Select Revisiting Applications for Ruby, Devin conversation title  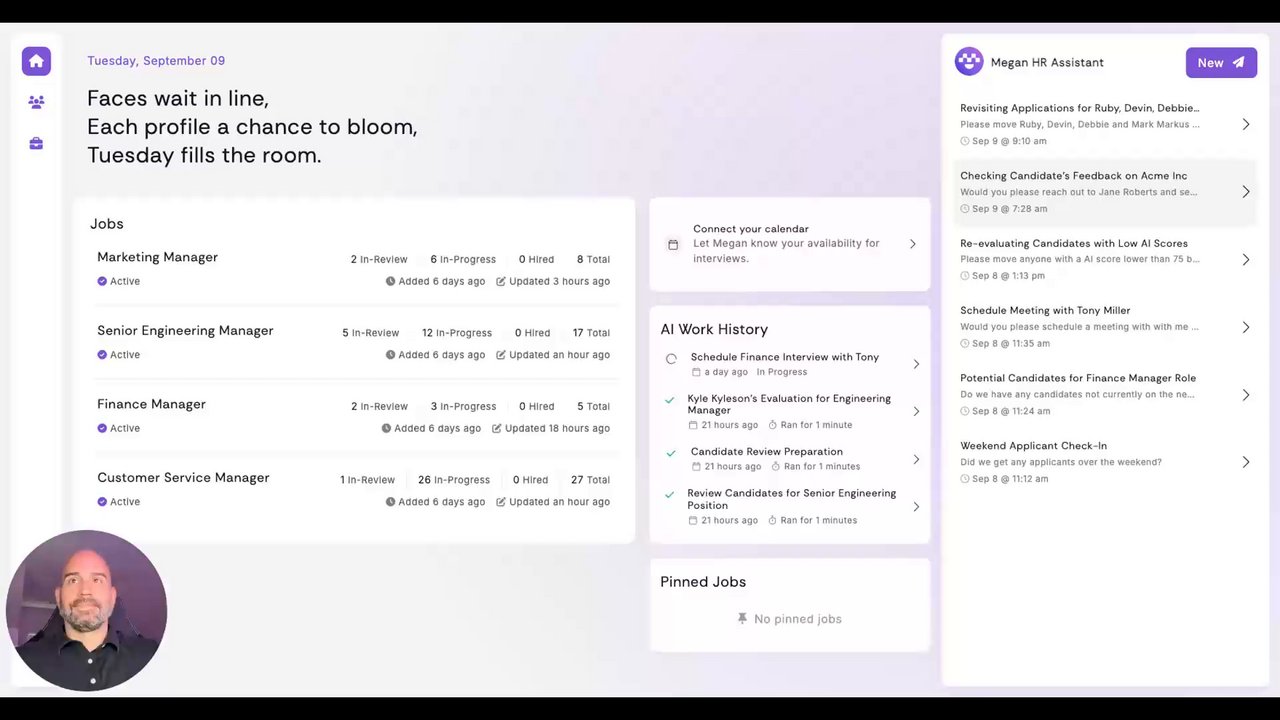1080,108
